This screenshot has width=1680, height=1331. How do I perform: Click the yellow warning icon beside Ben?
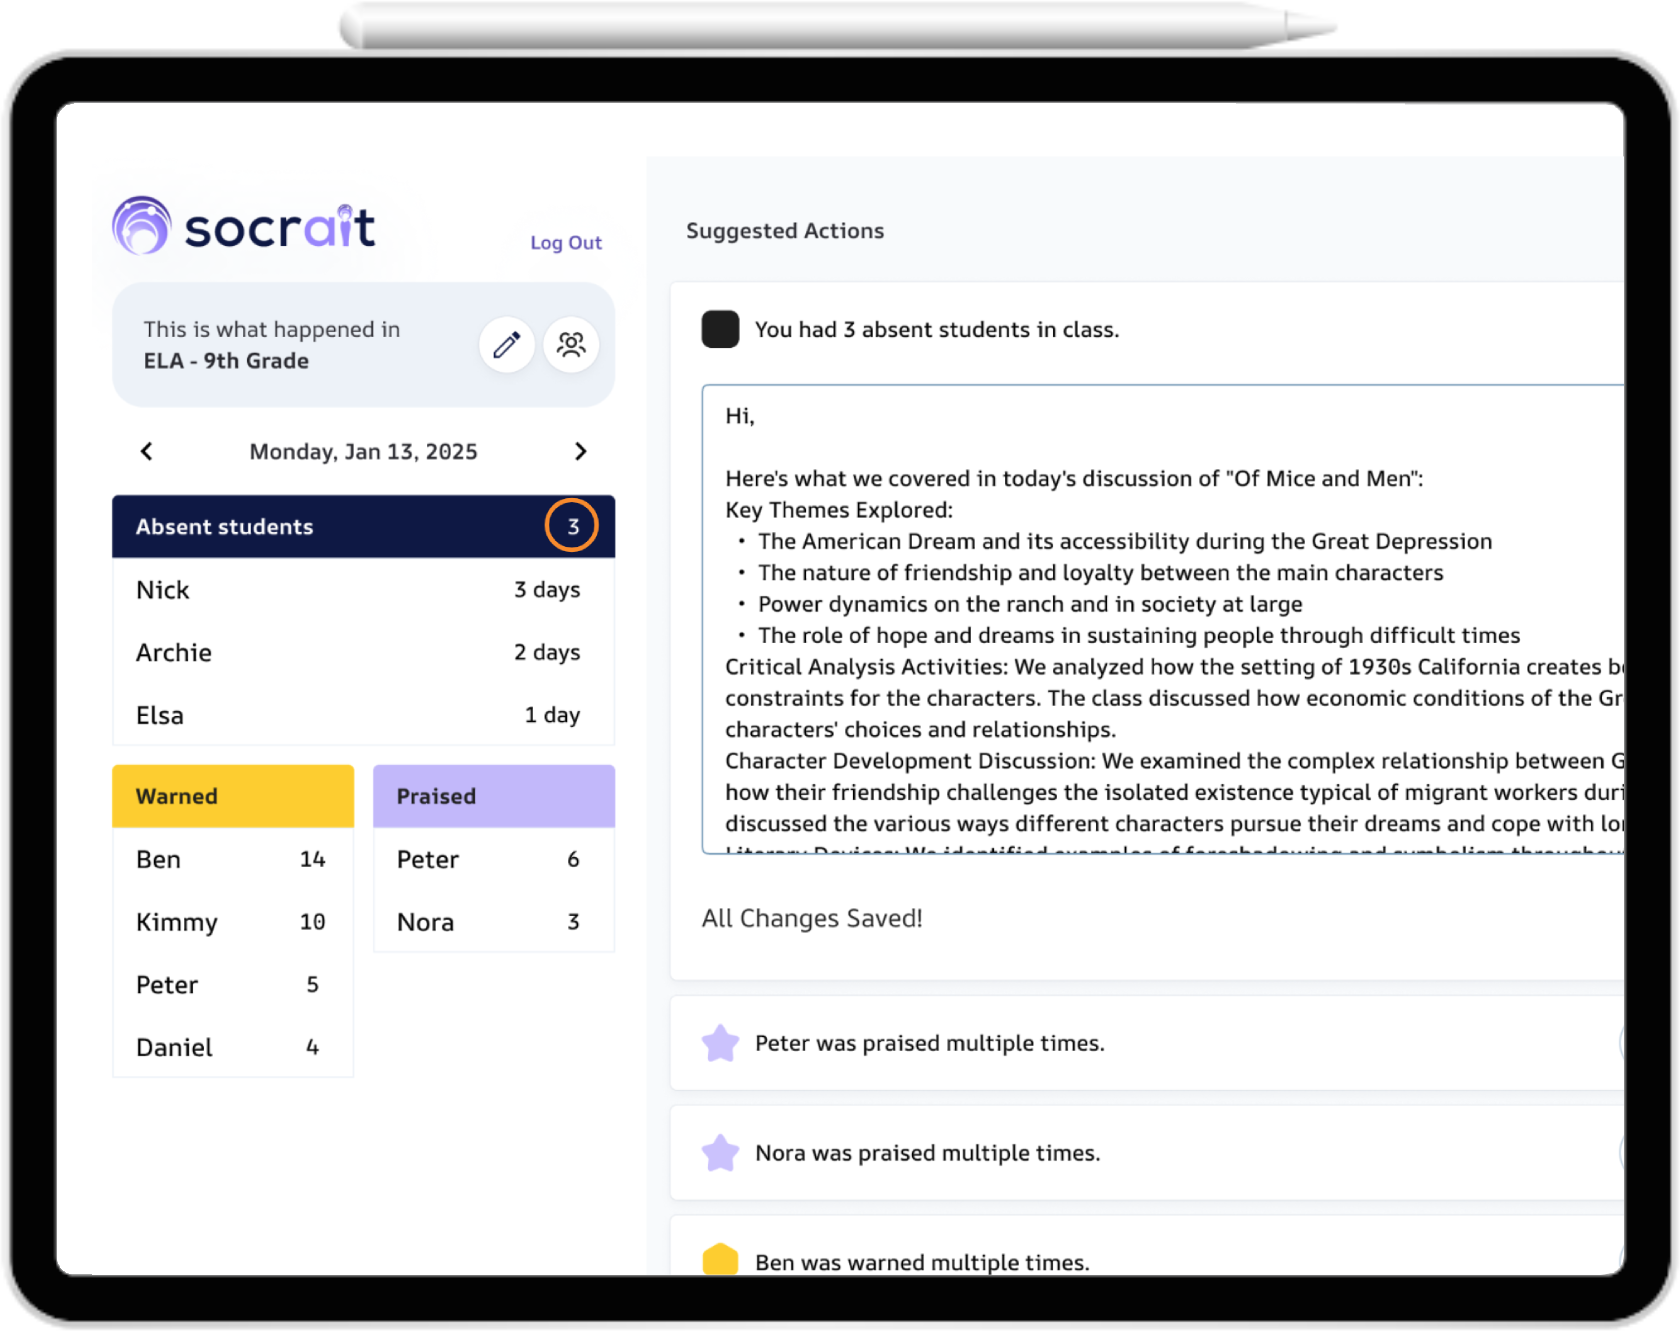pyautogui.click(x=720, y=1260)
